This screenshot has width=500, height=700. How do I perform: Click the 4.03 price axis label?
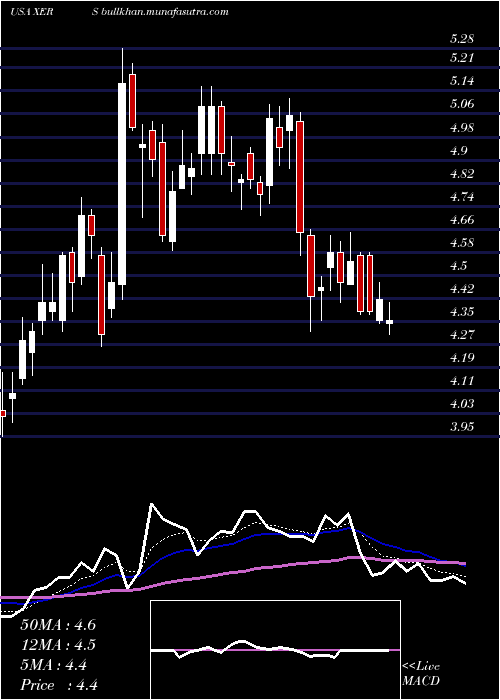pyautogui.click(x=462, y=404)
